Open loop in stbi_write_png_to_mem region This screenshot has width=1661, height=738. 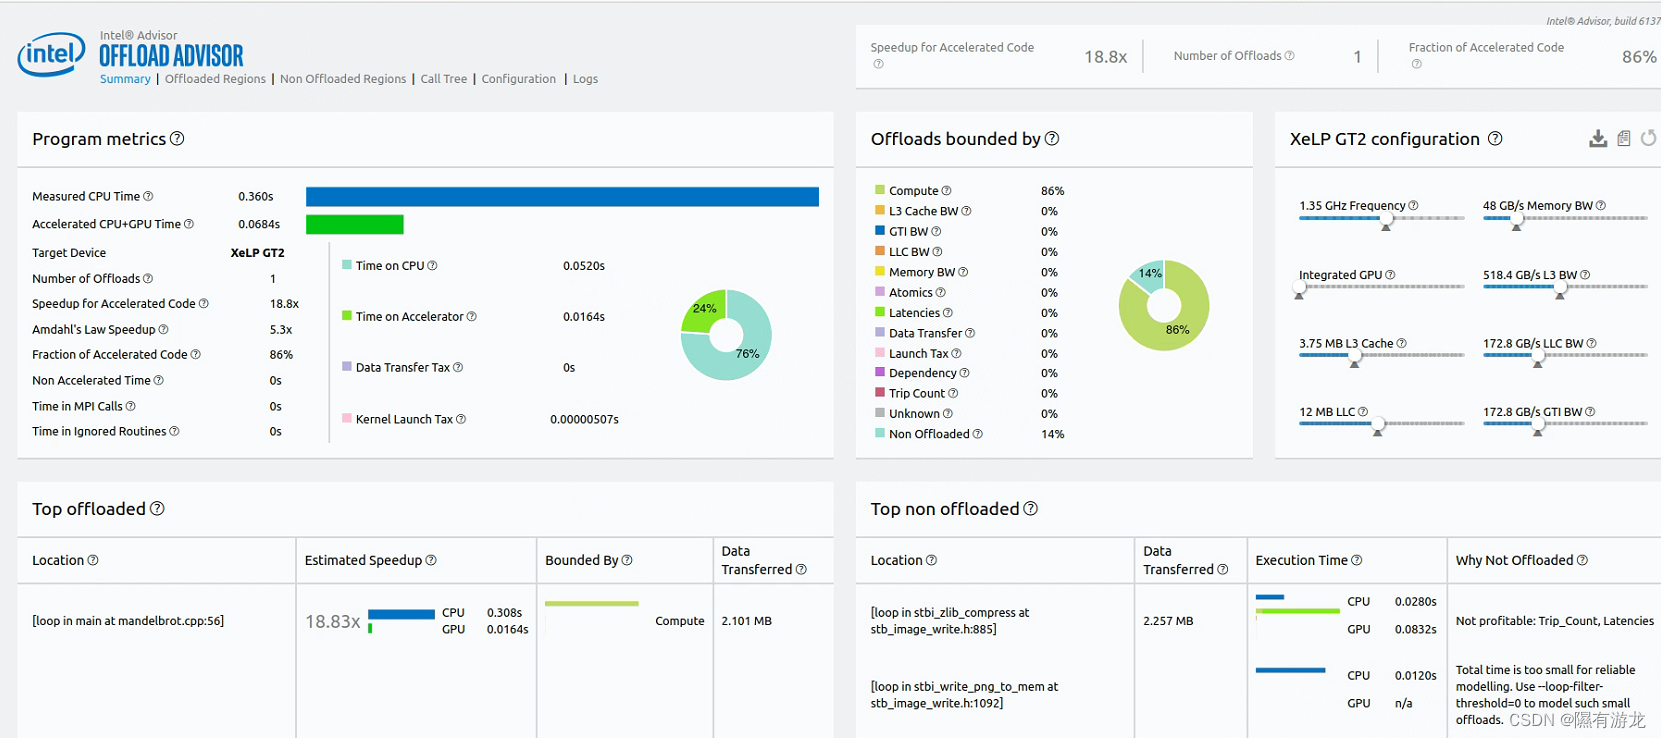(x=964, y=695)
